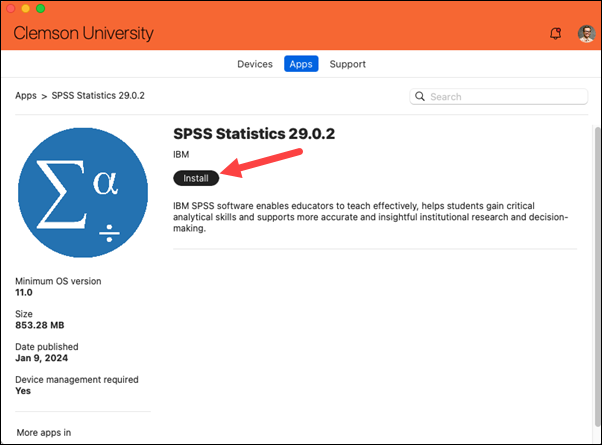Viewport: 602px width, 445px height.
Task: Install SPSS Statistics 29.0.2
Action: click(x=196, y=178)
